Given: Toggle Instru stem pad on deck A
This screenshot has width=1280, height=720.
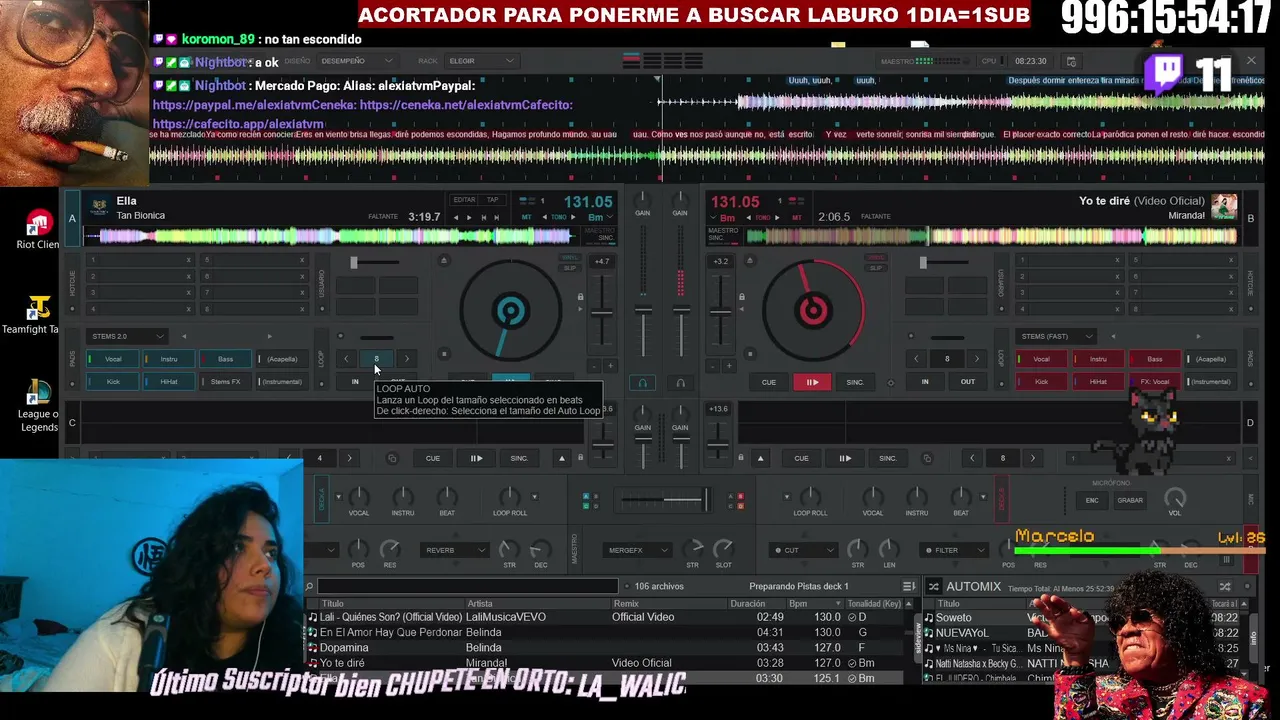Looking at the screenshot, I should [169, 359].
